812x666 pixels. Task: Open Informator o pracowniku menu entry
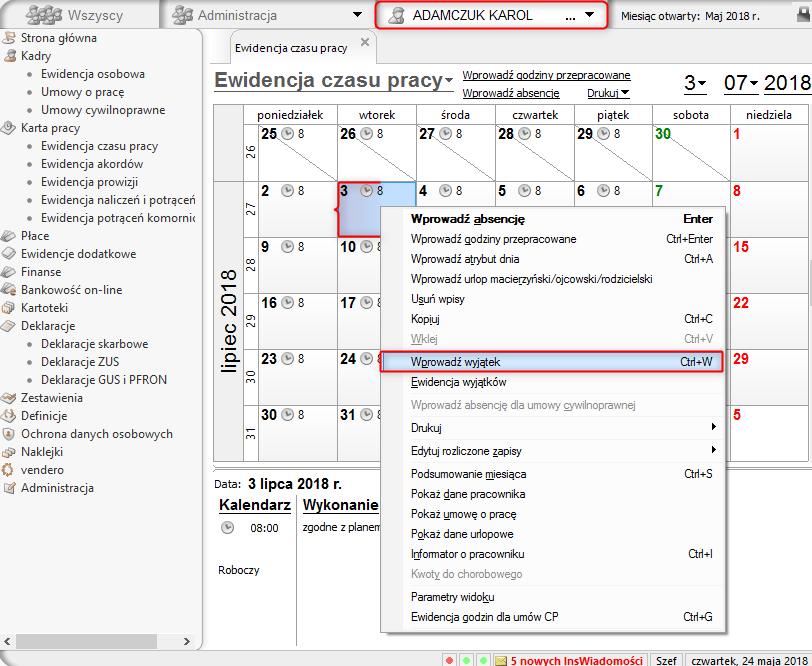(x=552, y=554)
